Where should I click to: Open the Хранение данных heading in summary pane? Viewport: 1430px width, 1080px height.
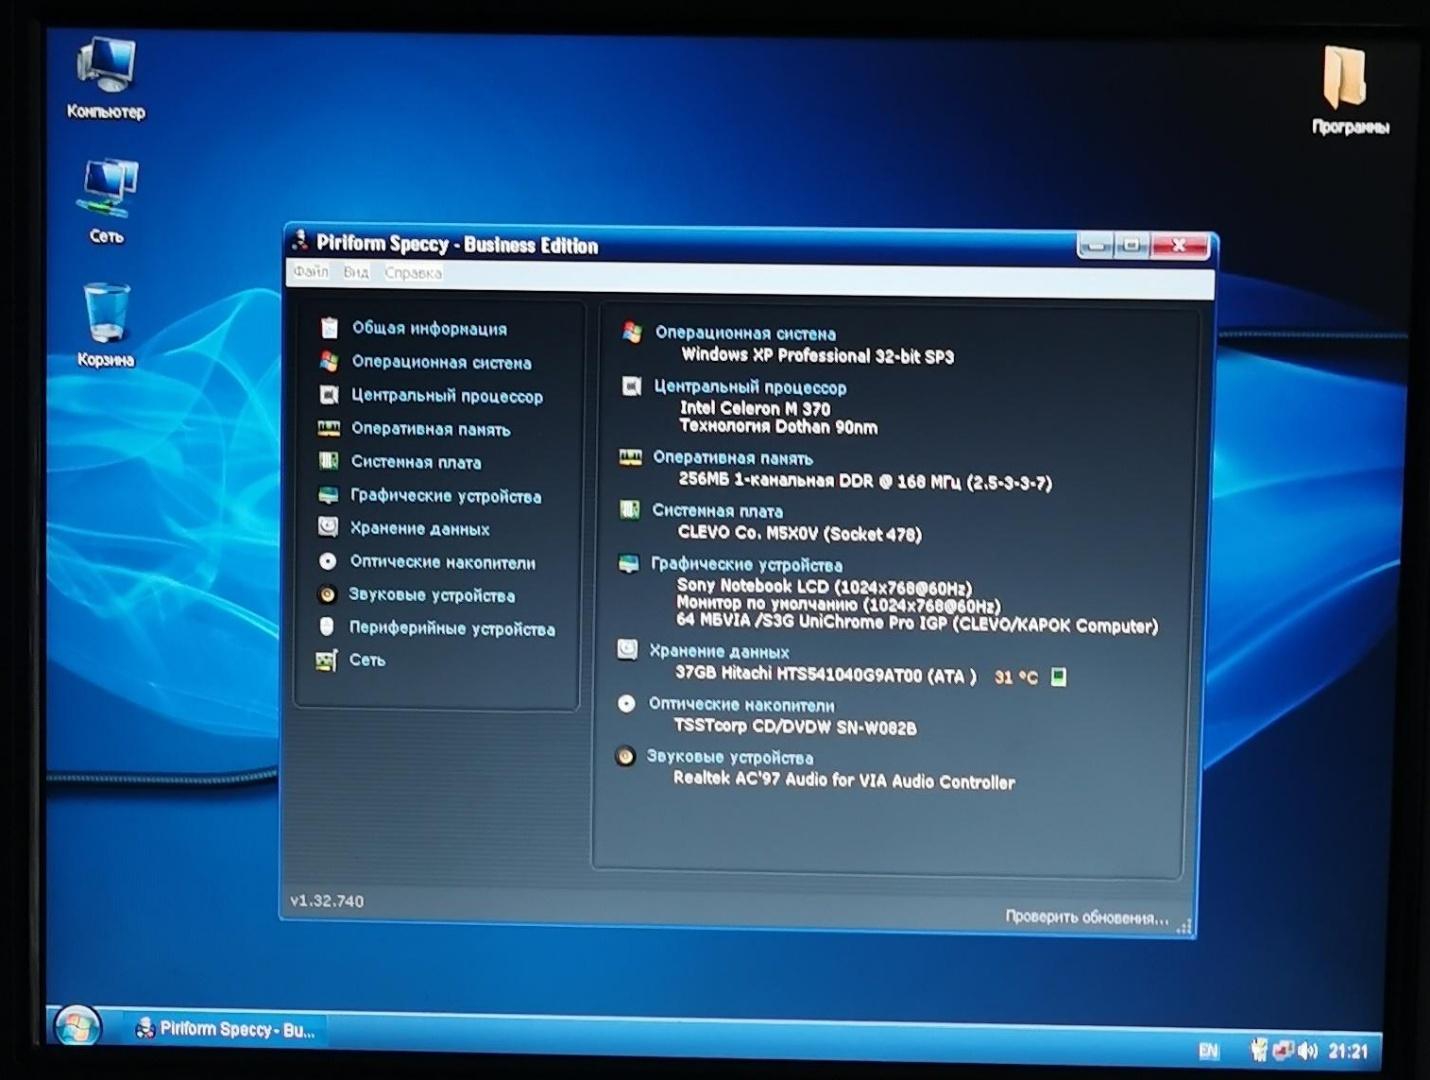tap(719, 651)
